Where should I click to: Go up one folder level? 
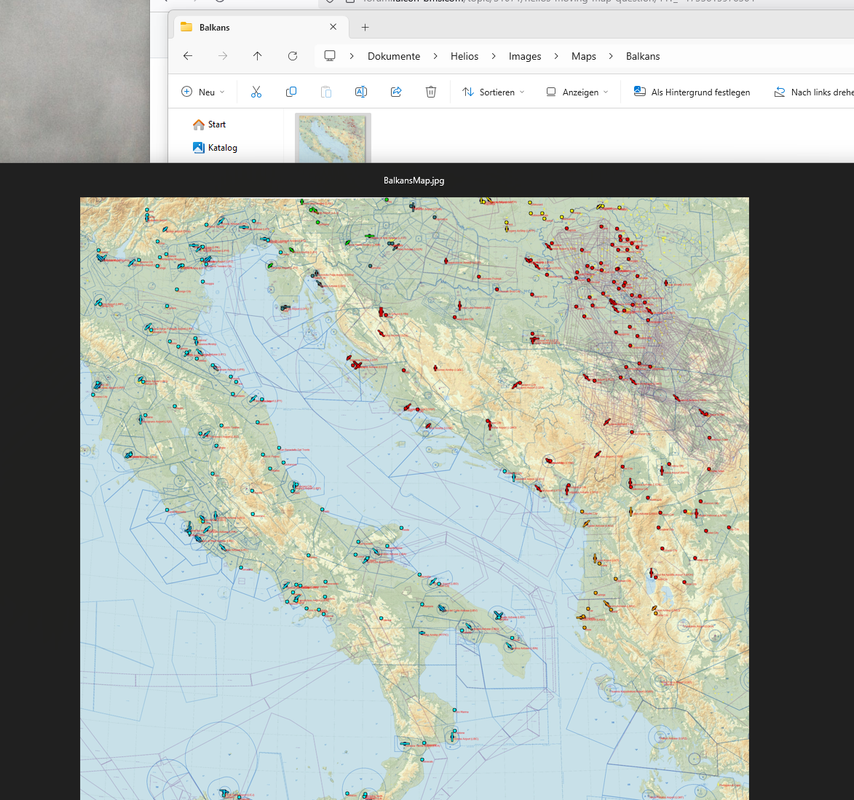pos(258,56)
